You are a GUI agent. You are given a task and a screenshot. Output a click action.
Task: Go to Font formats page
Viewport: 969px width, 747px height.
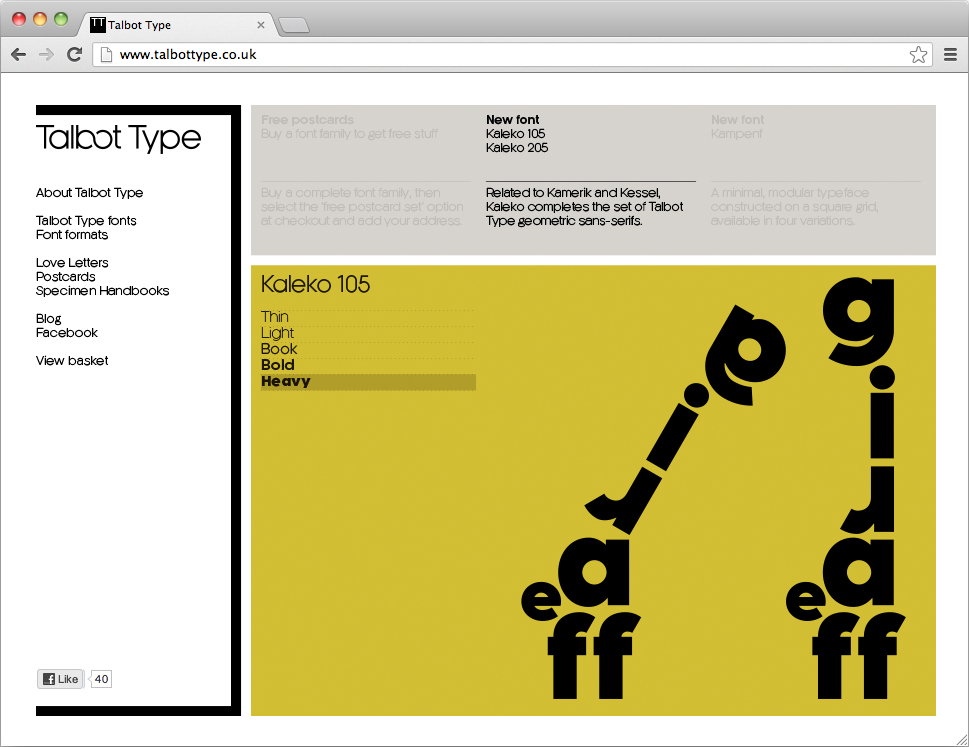coord(72,235)
